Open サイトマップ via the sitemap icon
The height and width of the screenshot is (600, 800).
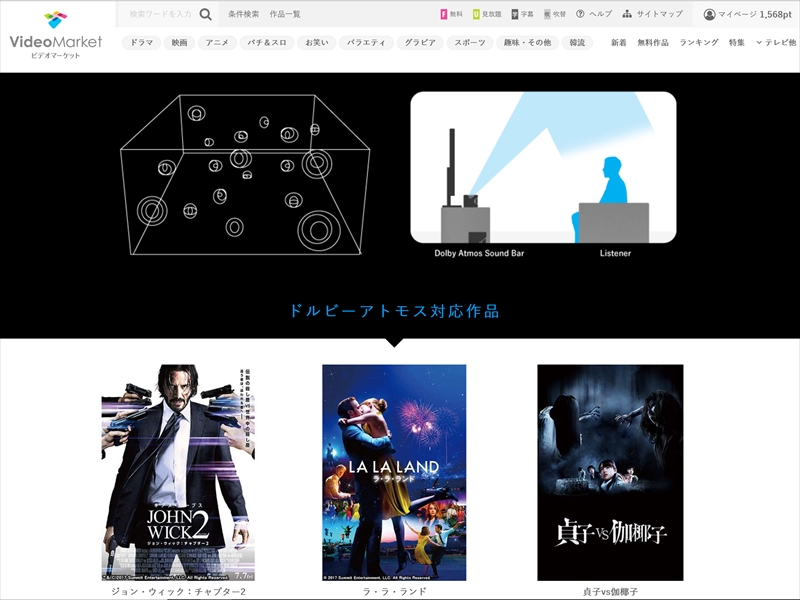(653, 14)
